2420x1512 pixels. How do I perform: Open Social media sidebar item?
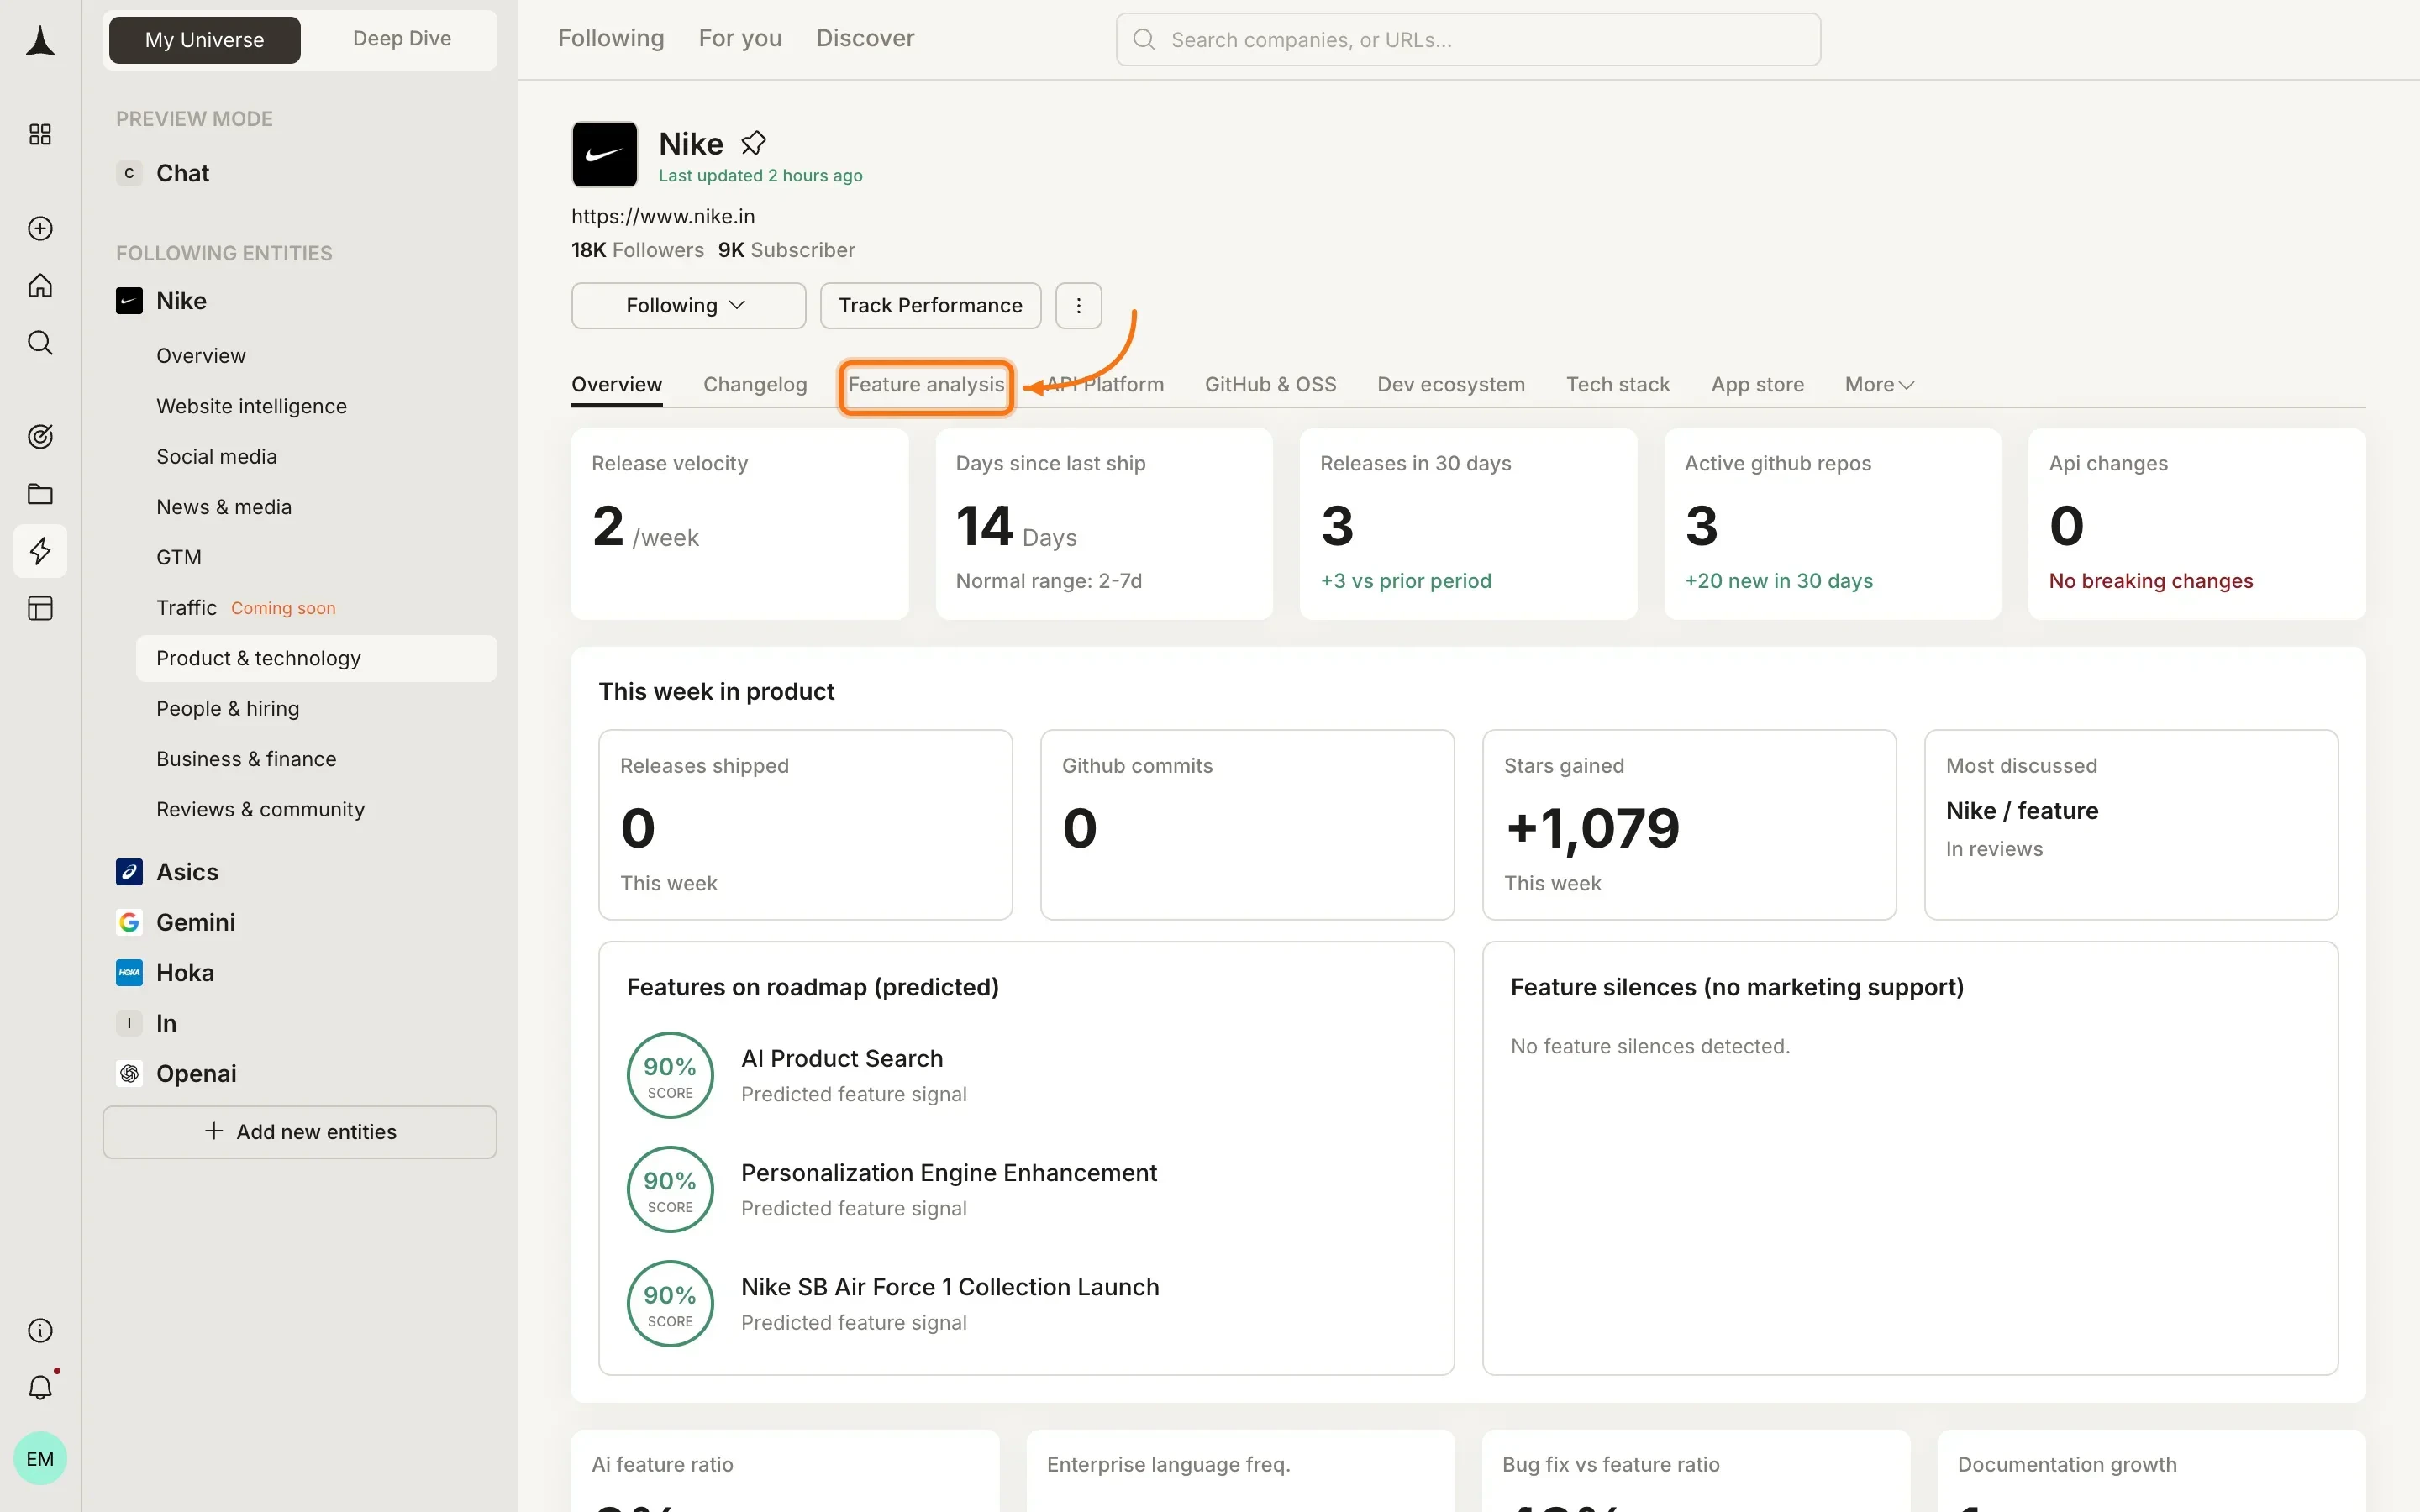coord(216,456)
